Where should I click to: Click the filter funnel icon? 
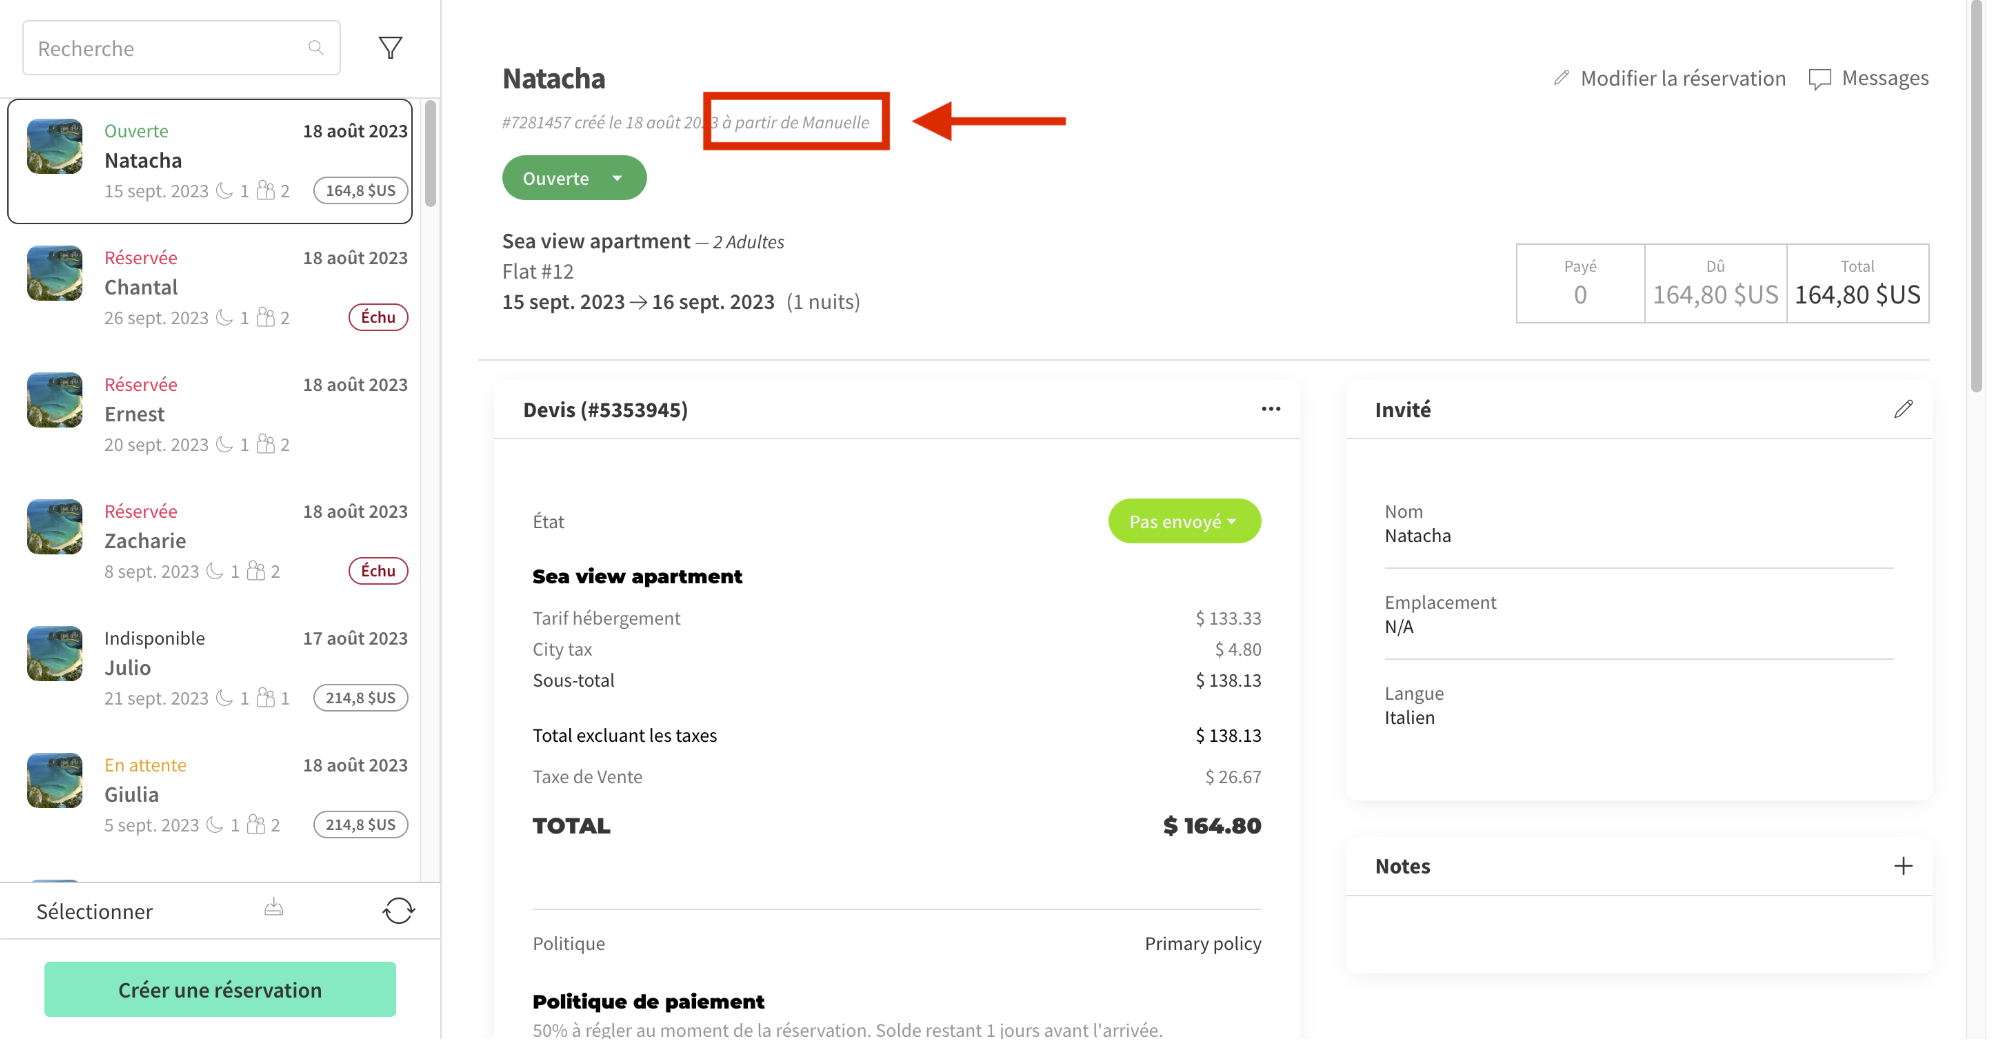coord(390,48)
